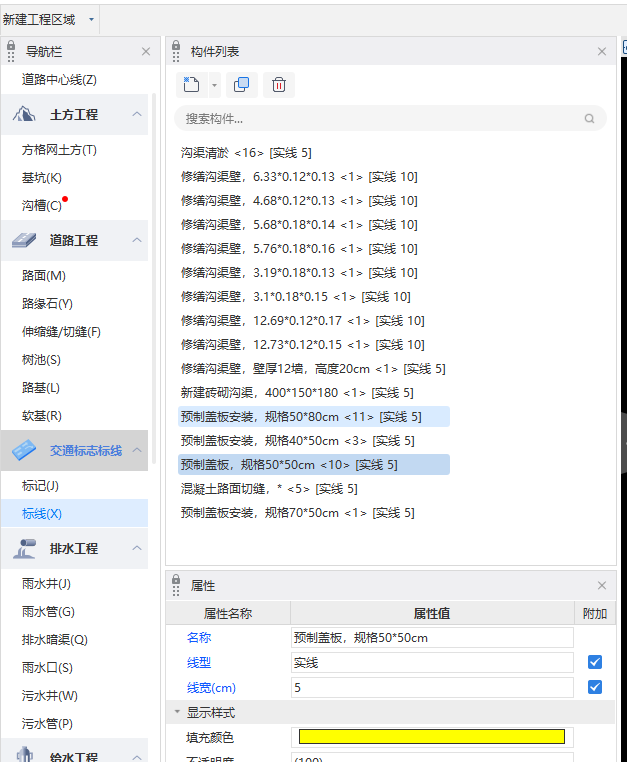Collapse the 排水工程 section chevron
627x762 pixels.
137,548
